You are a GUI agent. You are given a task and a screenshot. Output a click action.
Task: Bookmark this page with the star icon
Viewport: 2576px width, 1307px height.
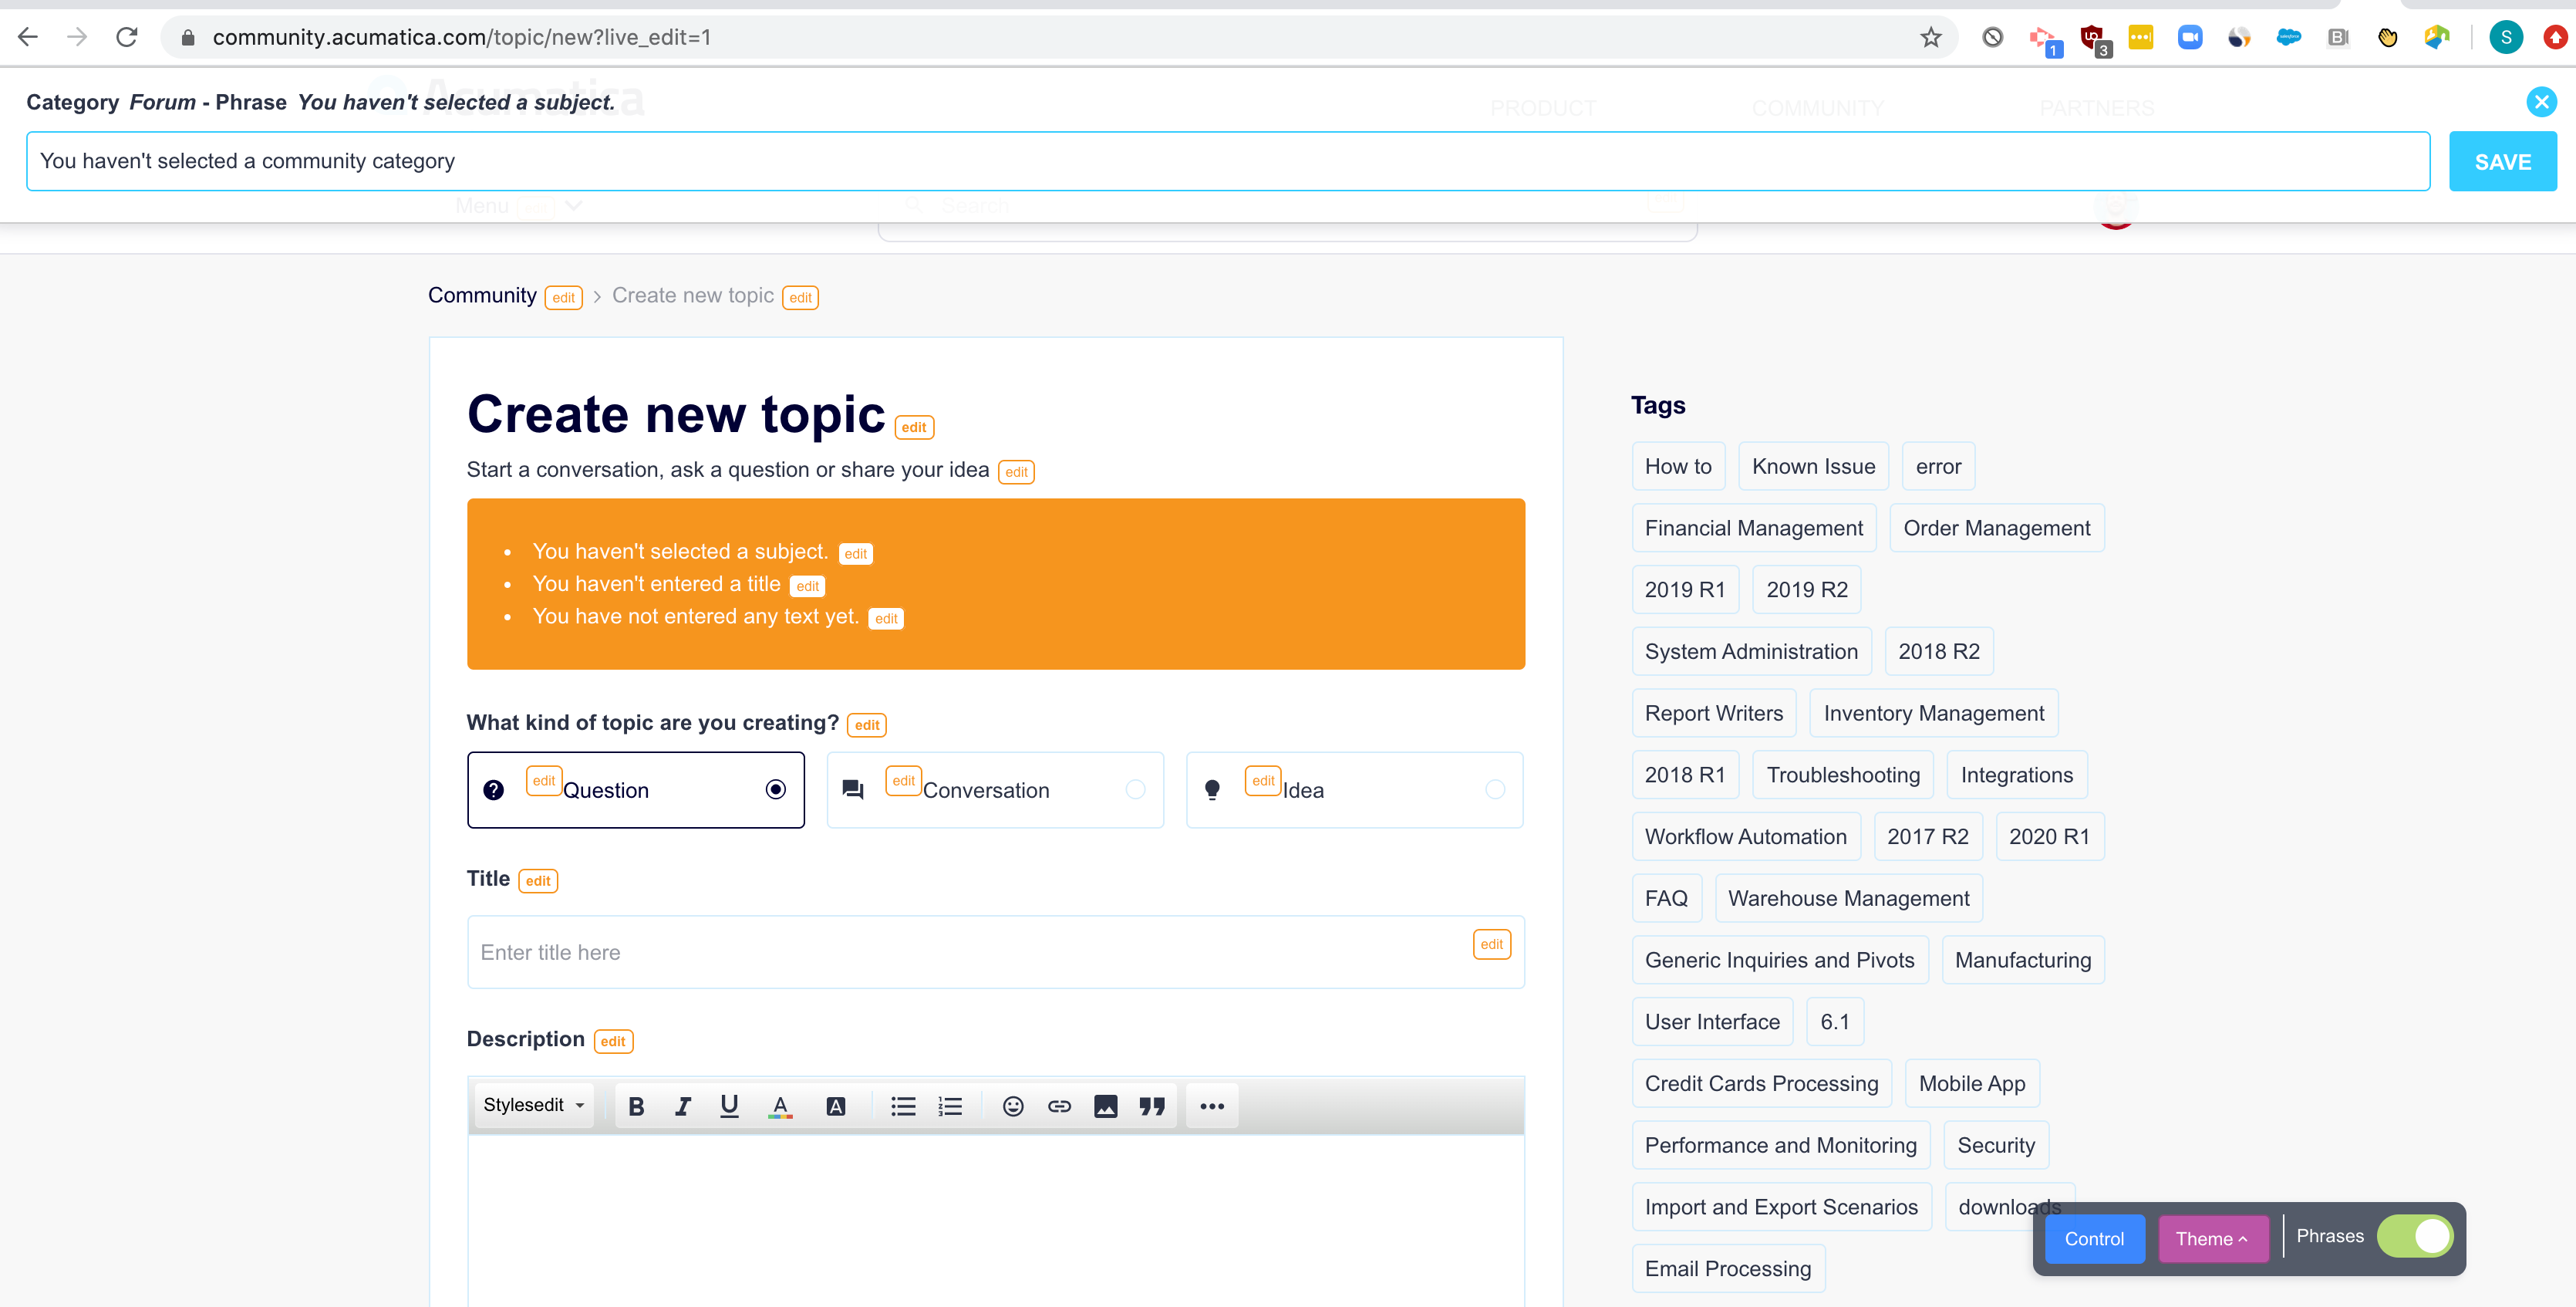[x=1930, y=37]
